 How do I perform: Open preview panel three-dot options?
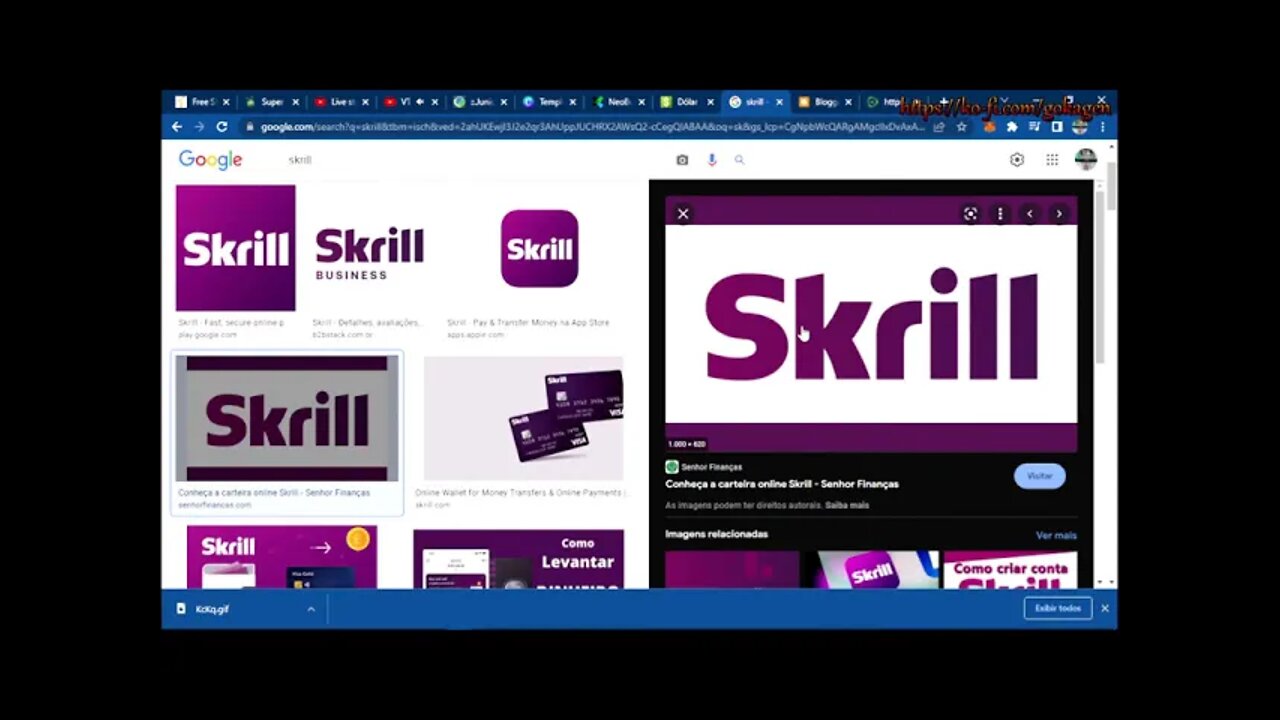1000,214
